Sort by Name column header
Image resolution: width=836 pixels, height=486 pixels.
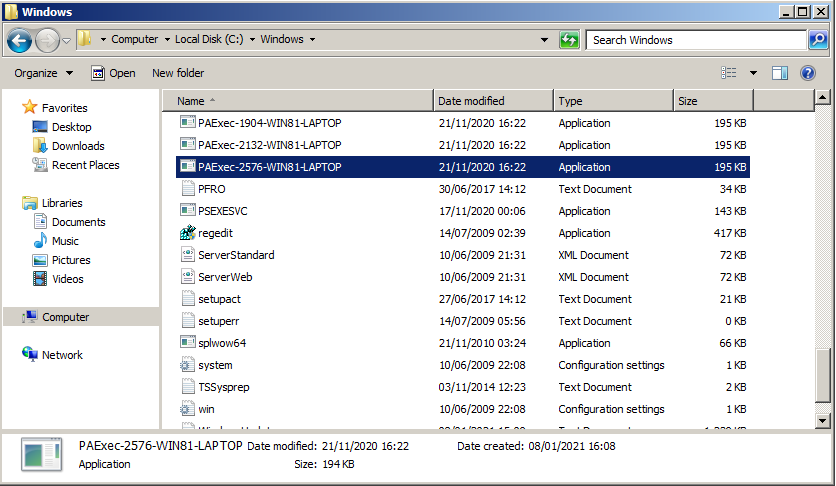tap(298, 101)
